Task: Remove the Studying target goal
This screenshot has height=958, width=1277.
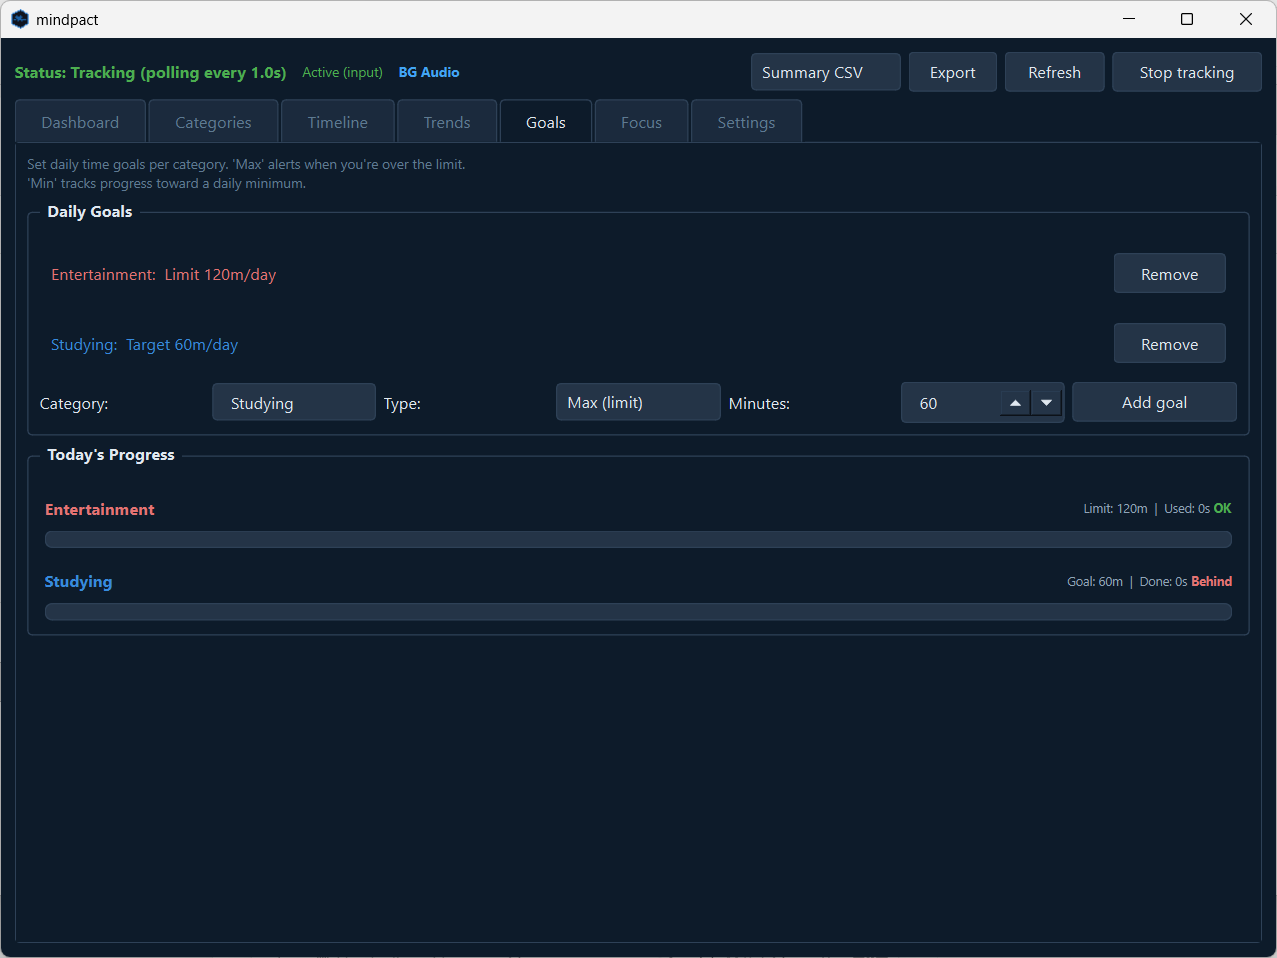Action: coord(1169,344)
